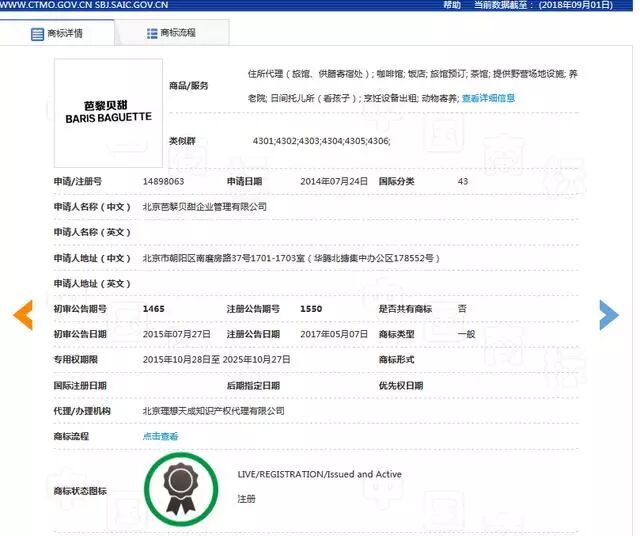Click the 优先权日期 label
The image size is (640, 536).
coord(400,386)
